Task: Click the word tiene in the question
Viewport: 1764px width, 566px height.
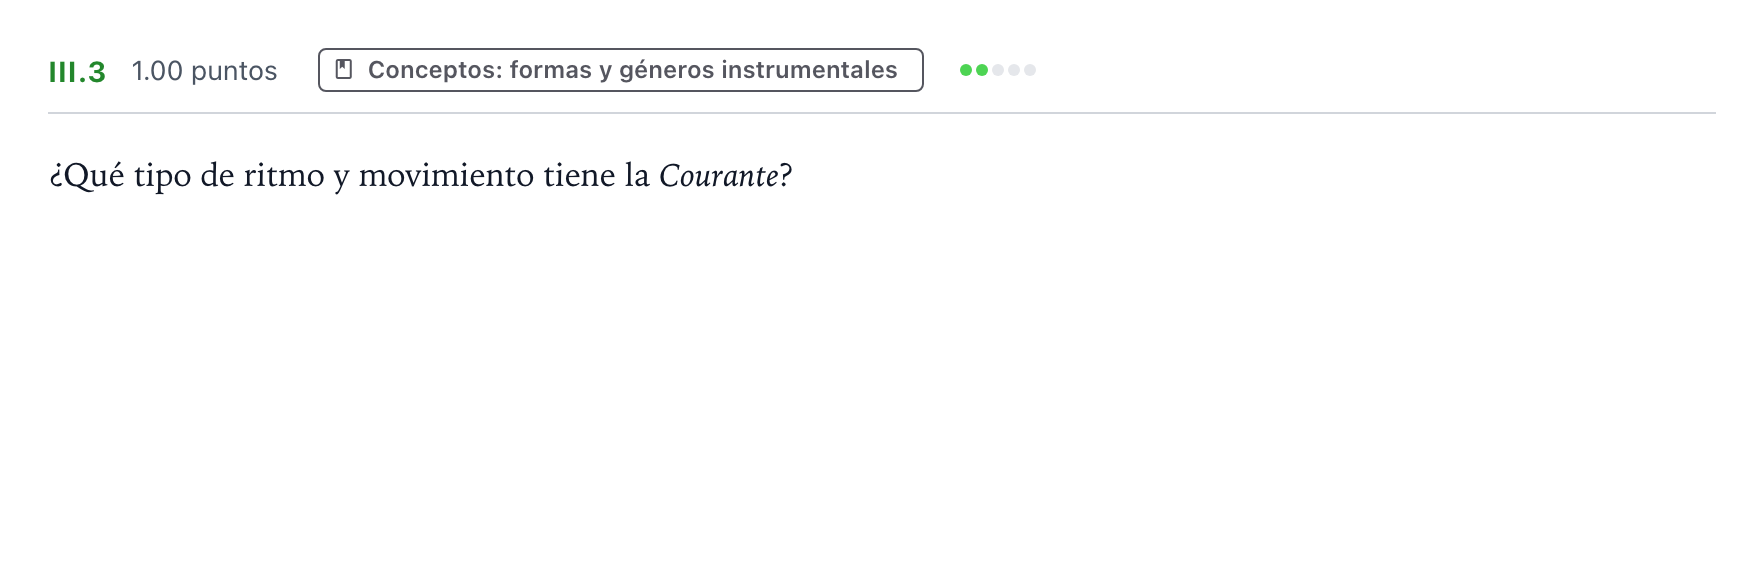Action: pyautogui.click(x=580, y=176)
